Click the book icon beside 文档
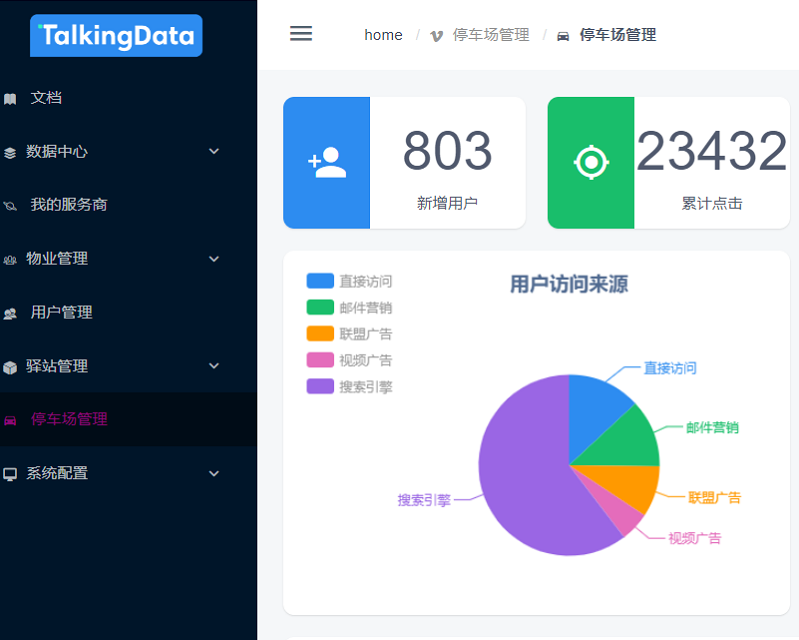 click(10, 98)
